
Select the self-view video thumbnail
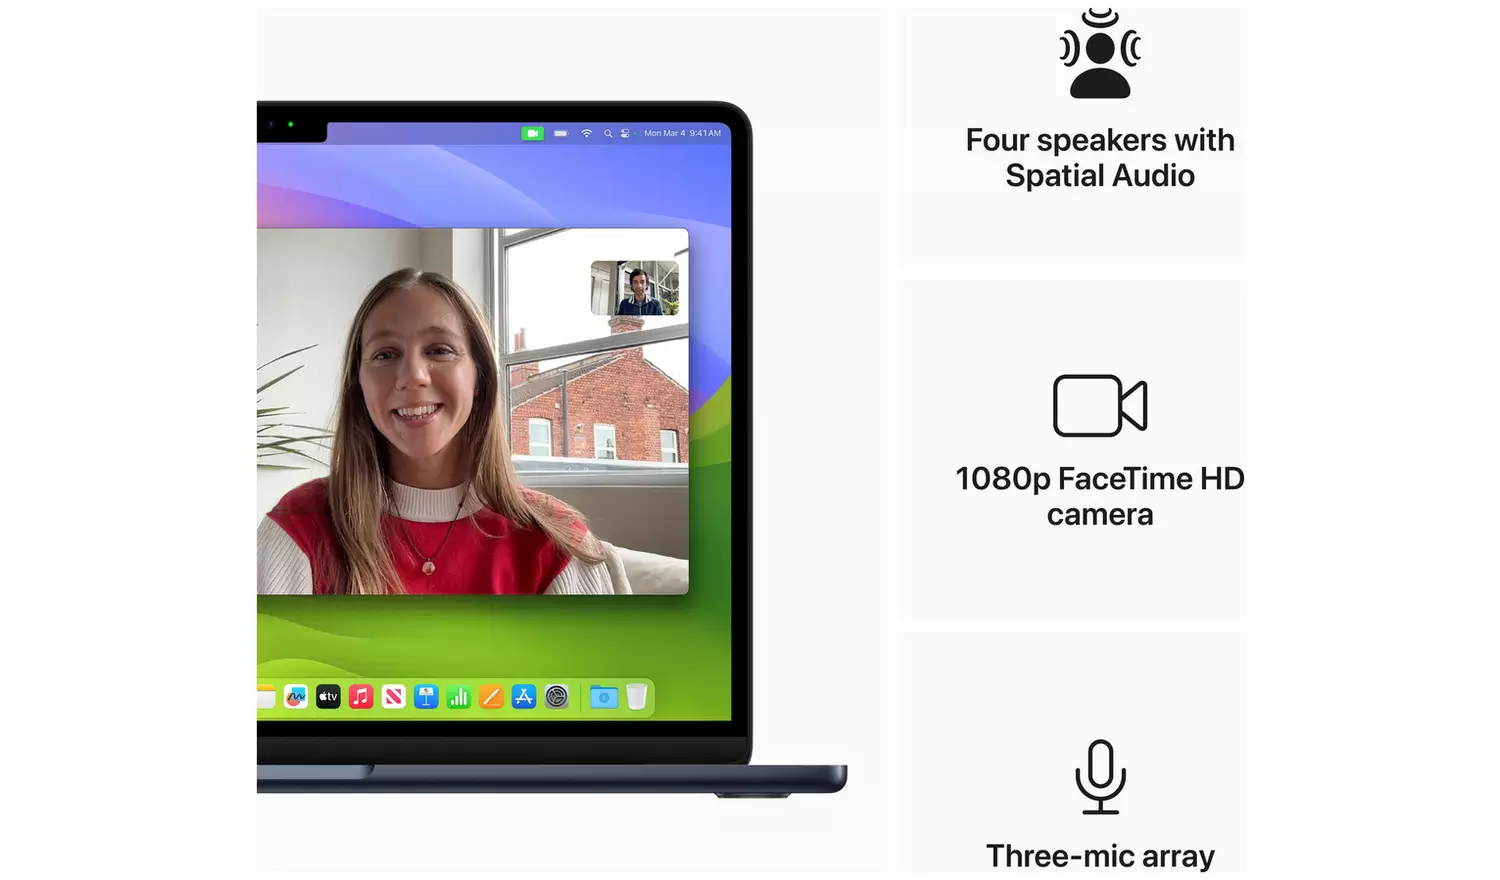coord(634,288)
